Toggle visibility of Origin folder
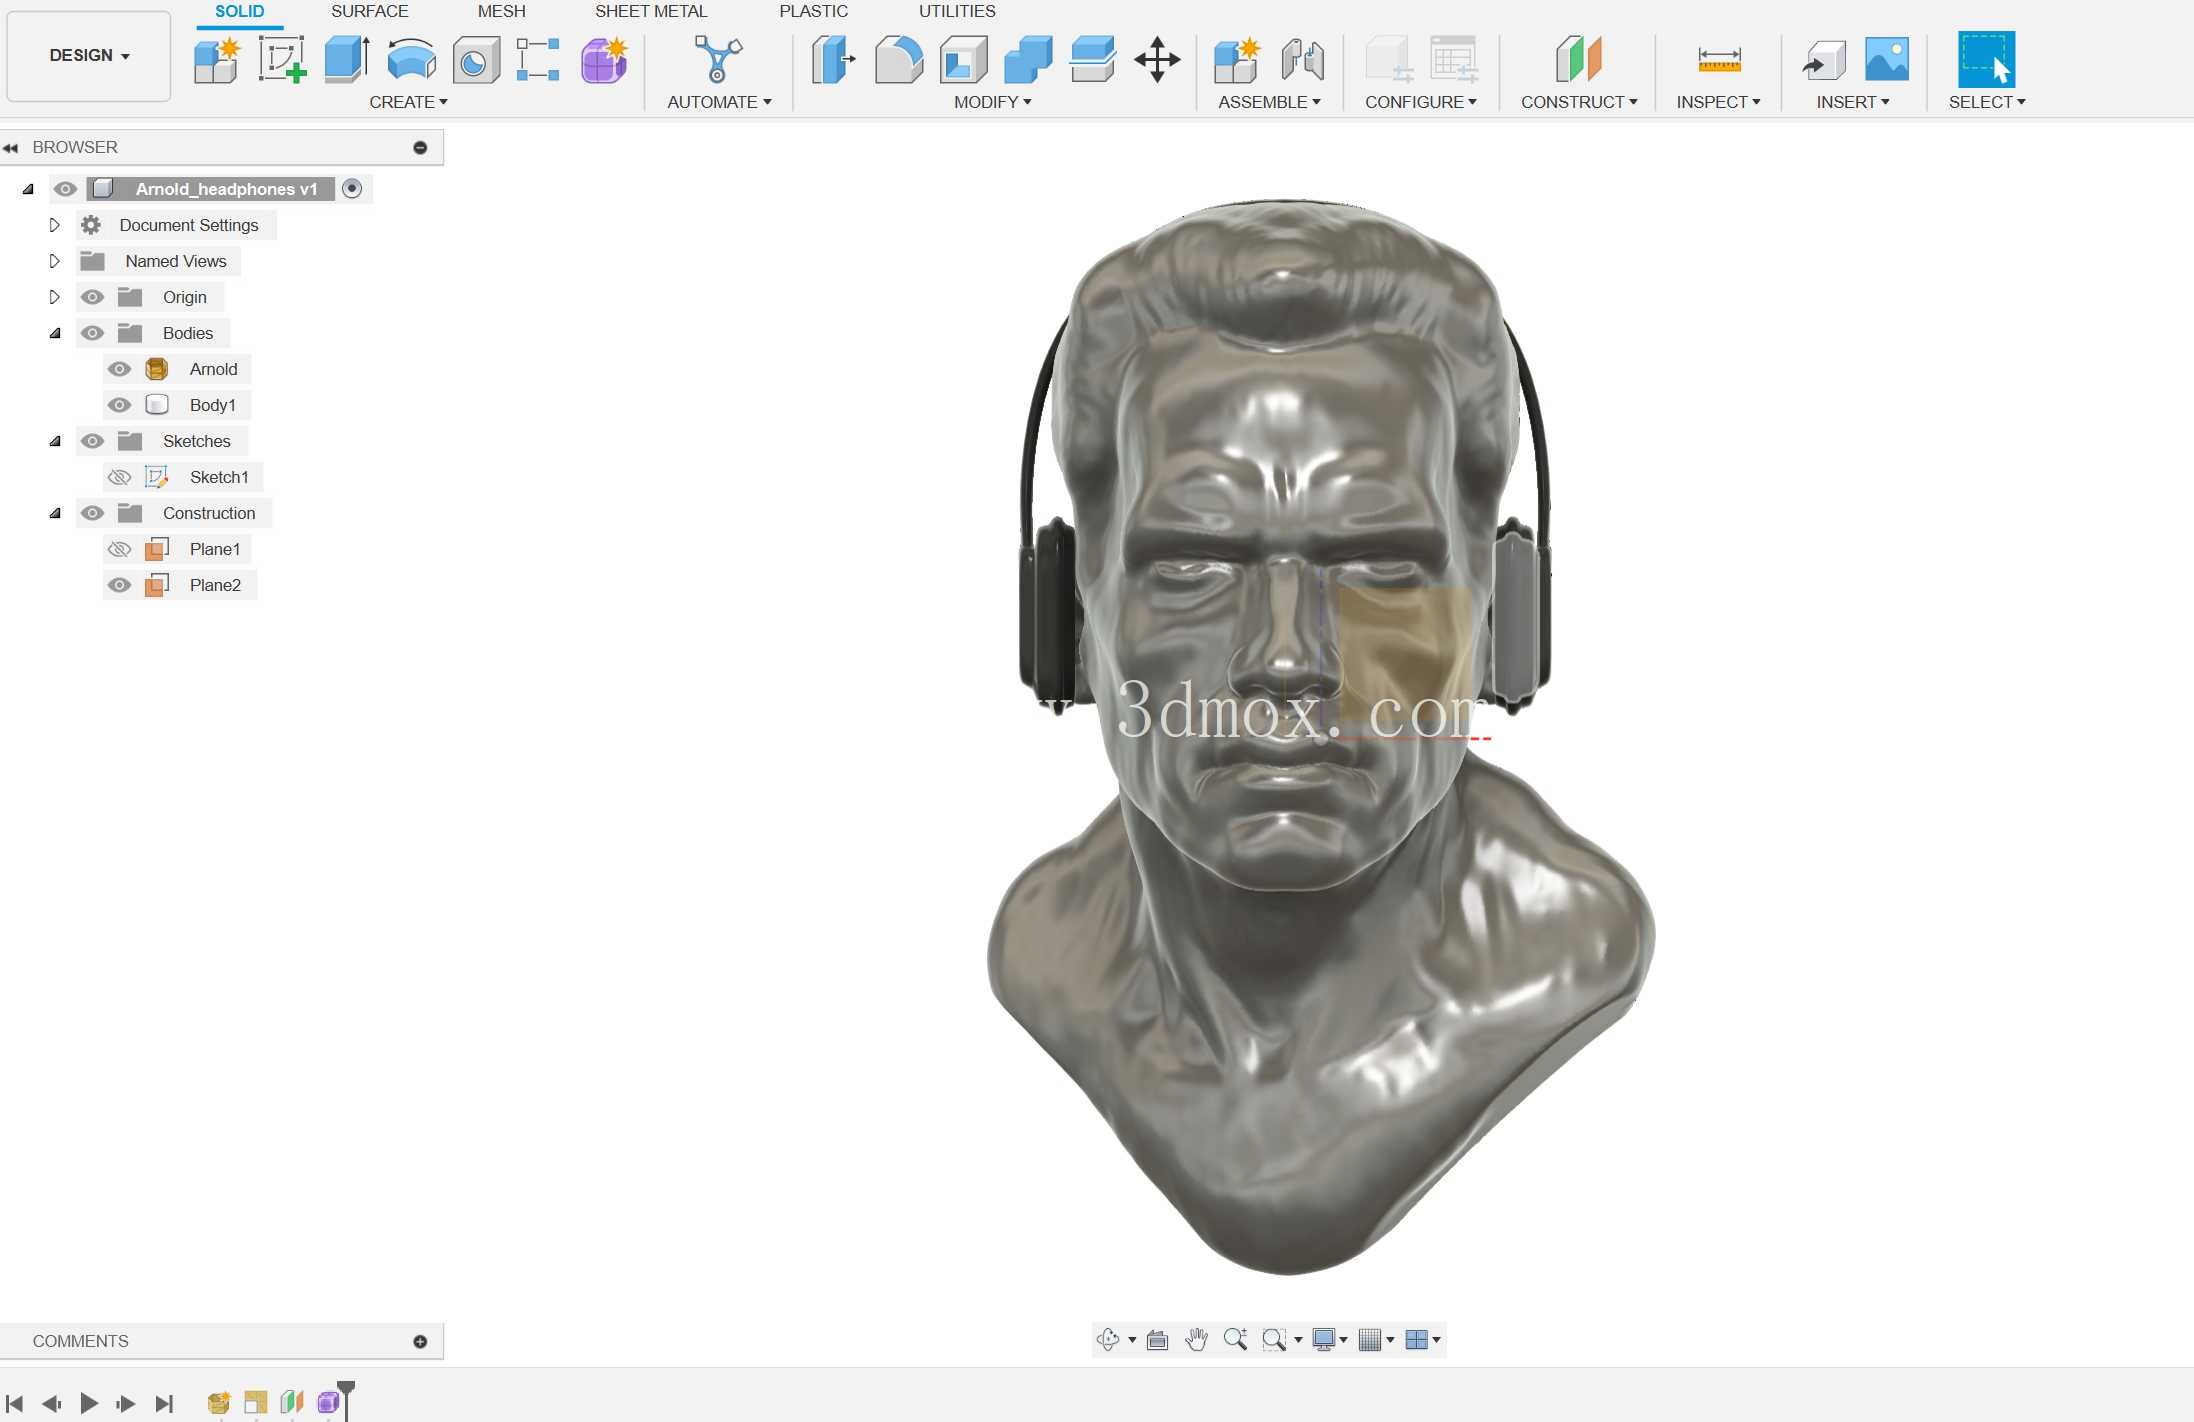Viewport: 2194px width, 1422px height. coord(93,297)
